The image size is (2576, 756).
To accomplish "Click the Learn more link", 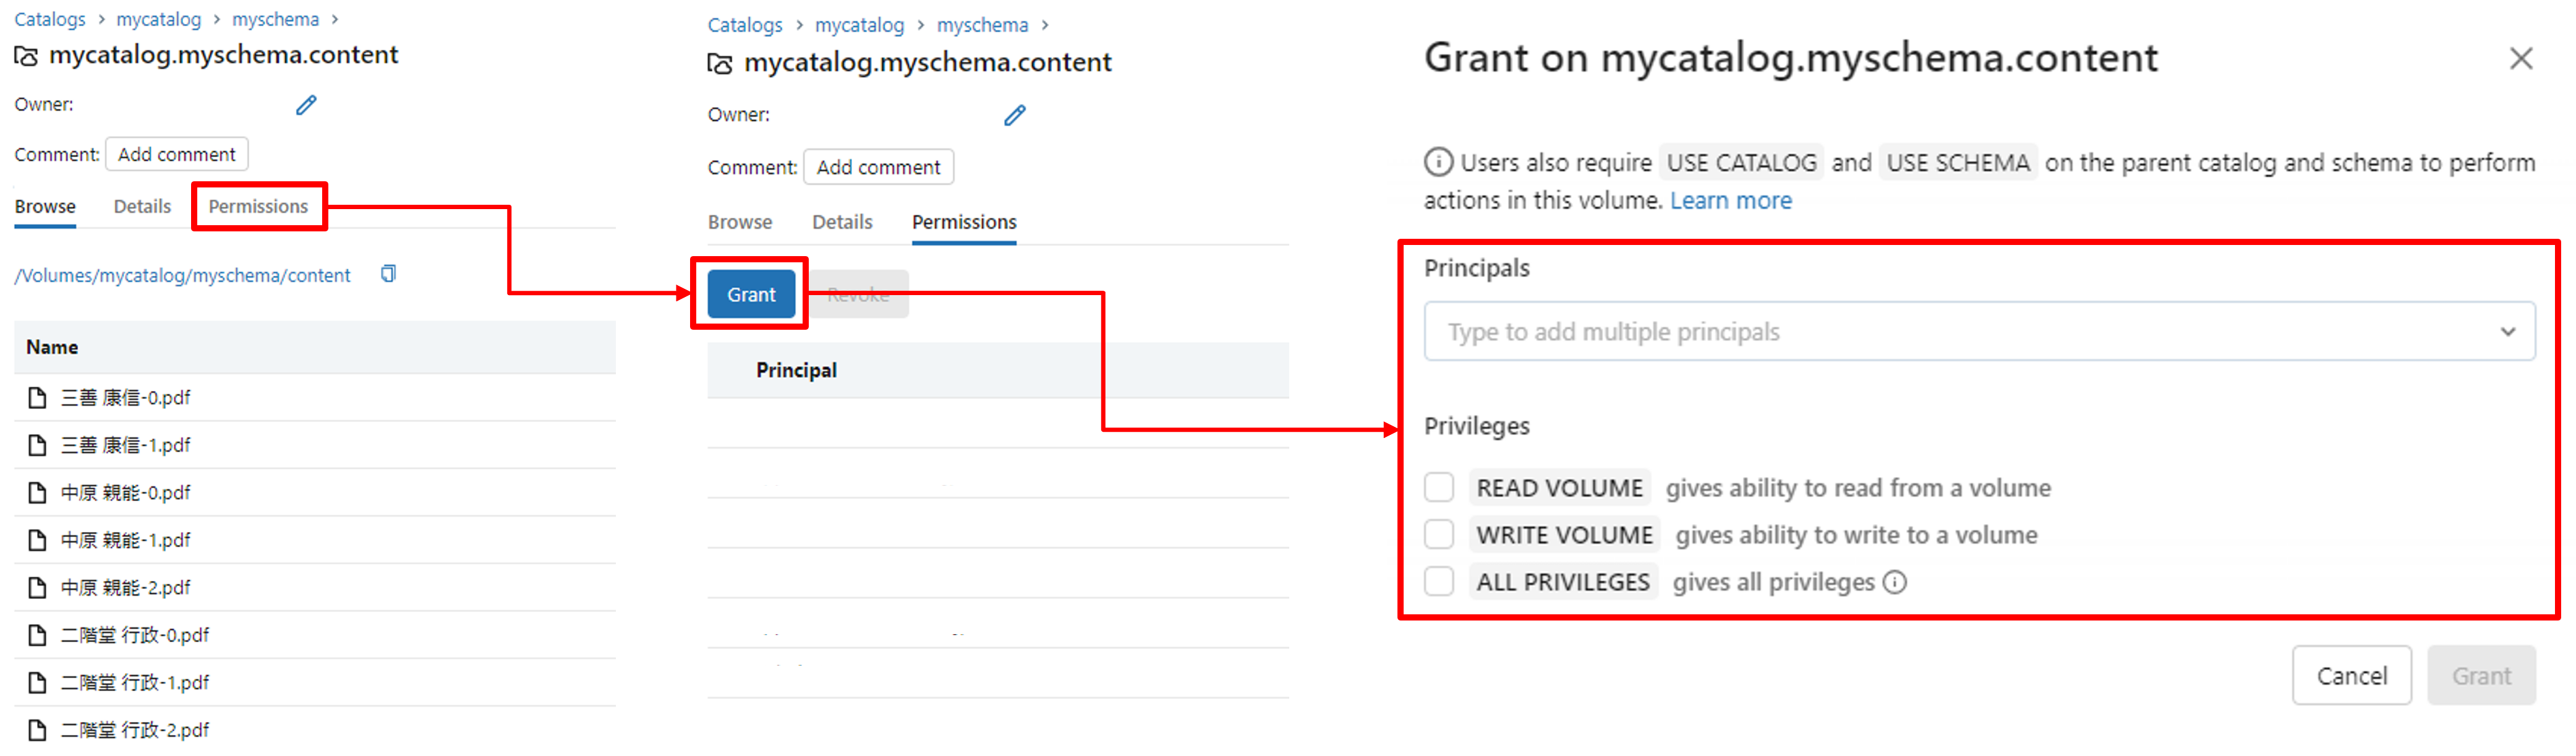I will (1730, 201).
